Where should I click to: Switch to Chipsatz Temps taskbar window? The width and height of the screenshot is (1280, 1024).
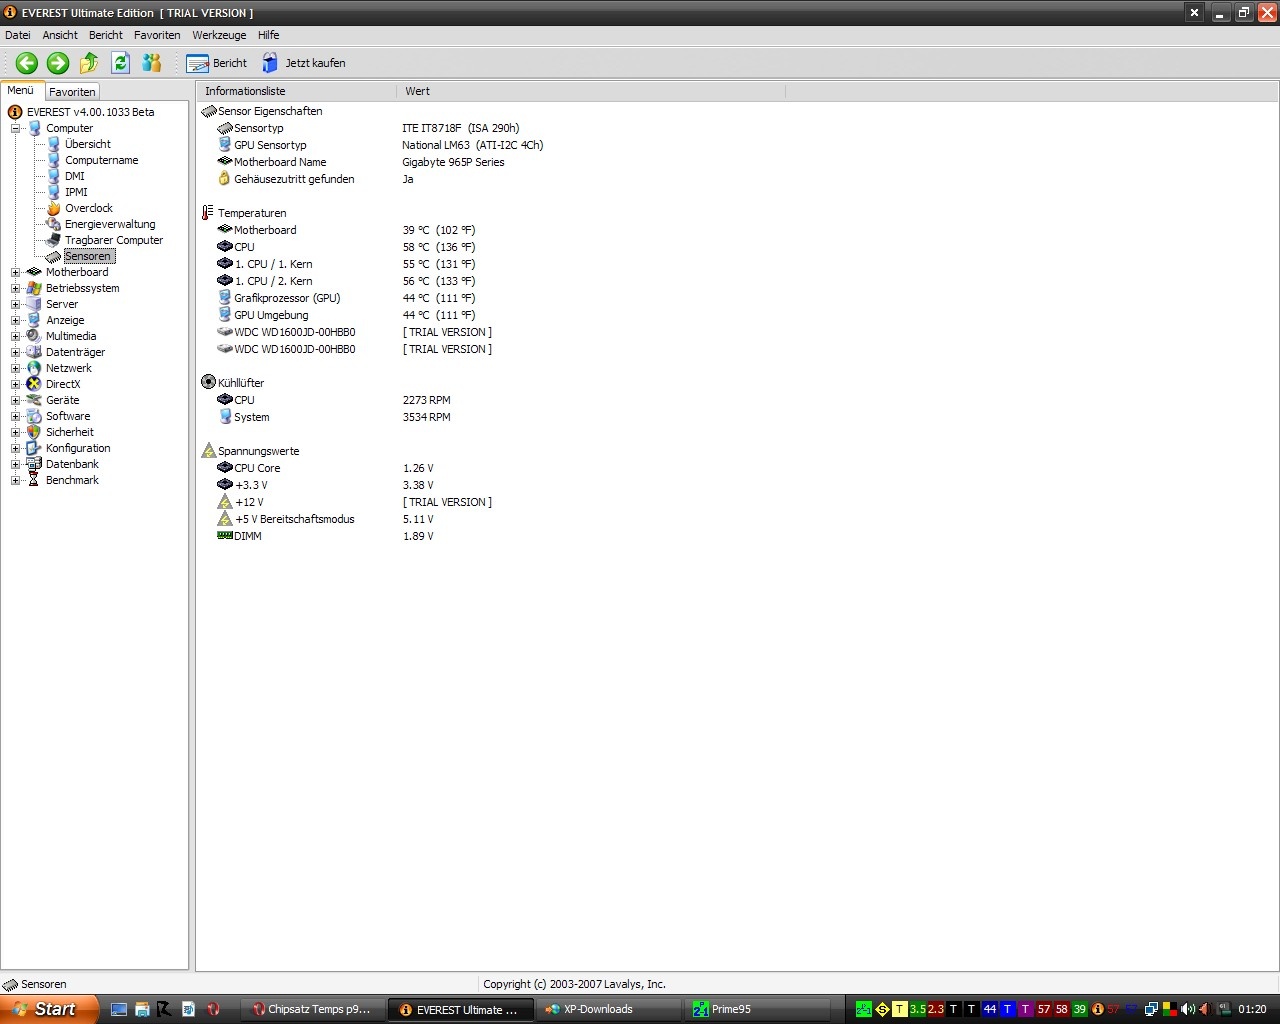pyautogui.click(x=314, y=1010)
